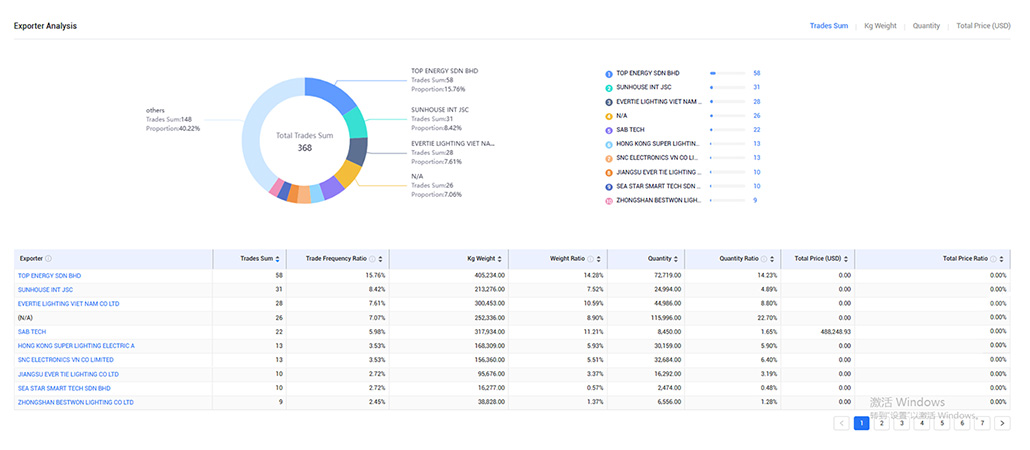Click the dark slate EVERTIE donut segment
The image size is (1030, 450).
[x=357, y=151]
